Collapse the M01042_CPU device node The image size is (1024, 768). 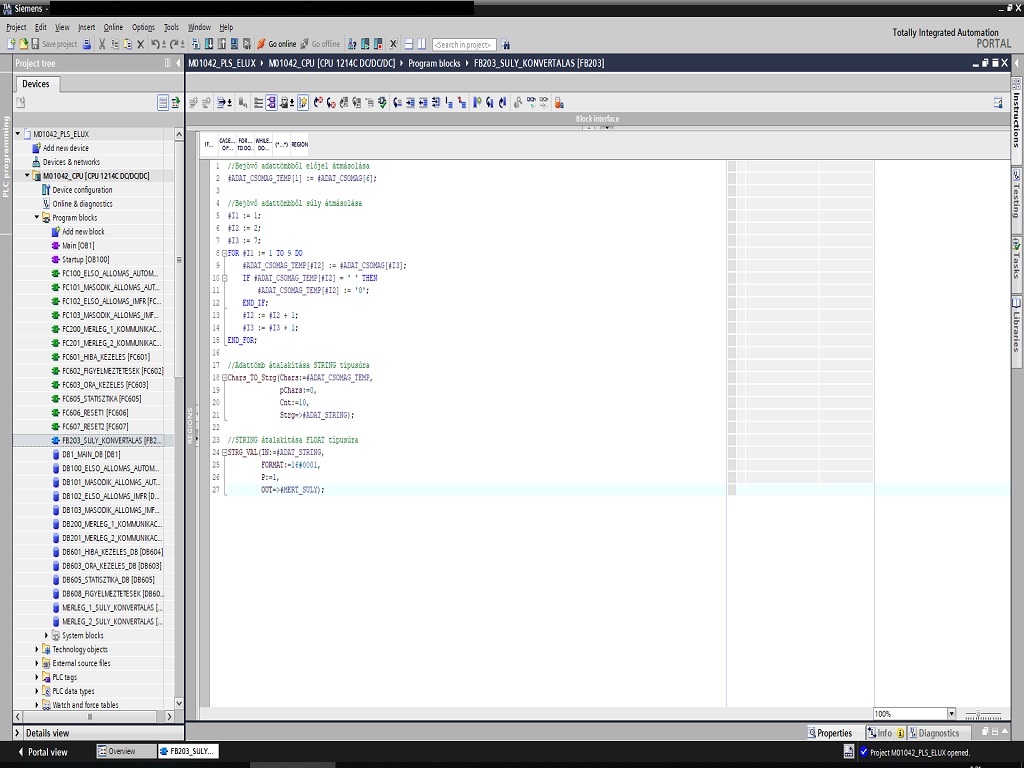[x=27, y=176]
